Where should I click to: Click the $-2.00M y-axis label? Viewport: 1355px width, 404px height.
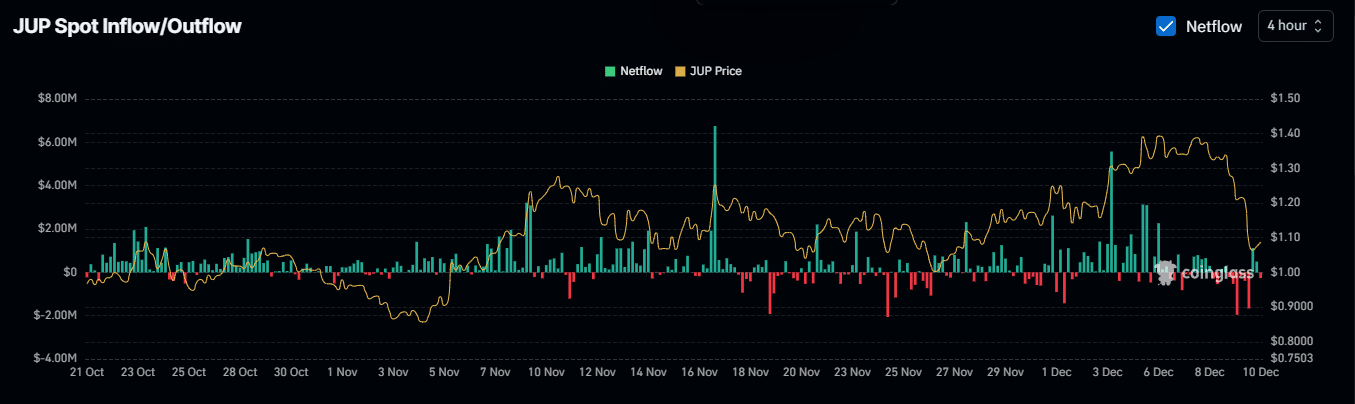pos(54,314)
